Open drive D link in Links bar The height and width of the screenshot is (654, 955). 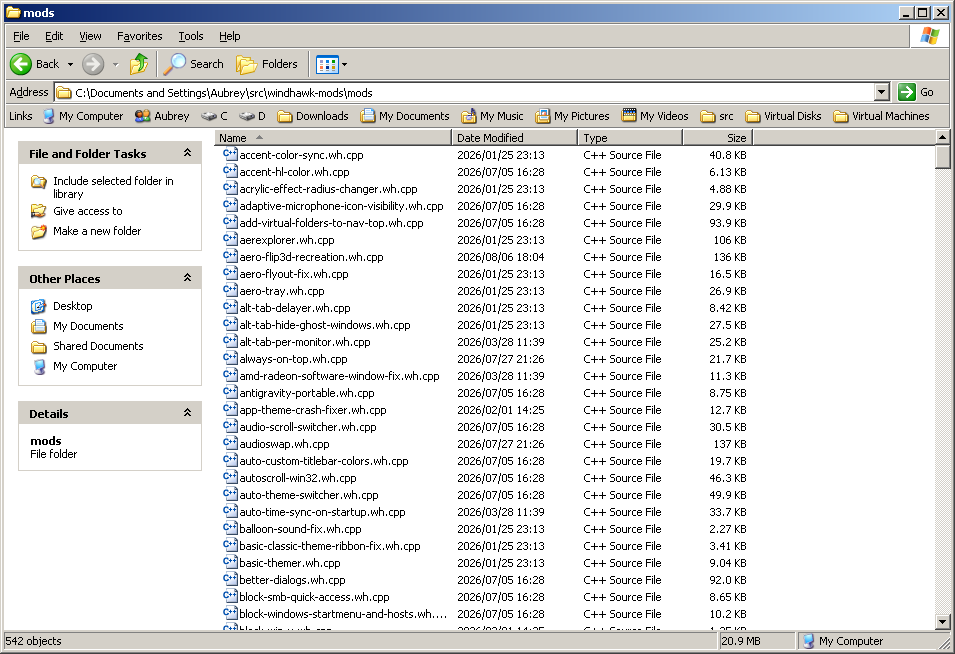(252, 116)
